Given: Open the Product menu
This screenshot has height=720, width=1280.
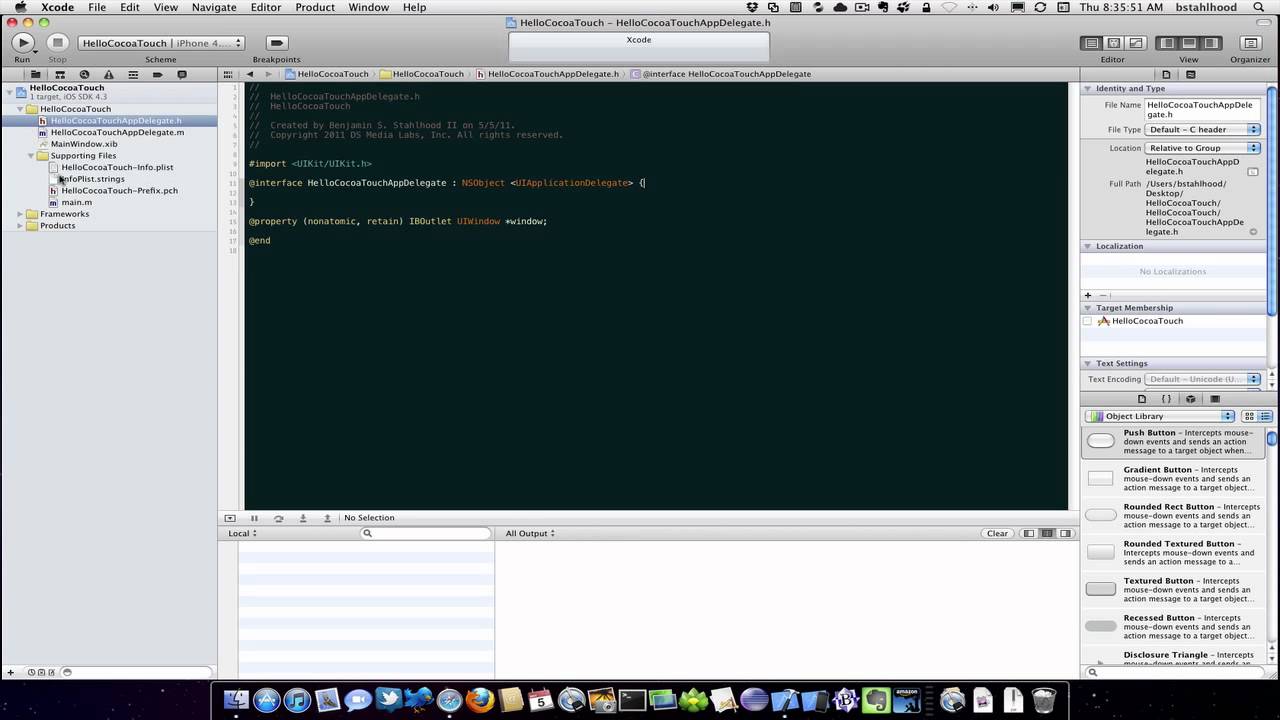Looking at the screenshot, I should coord(315,7).
